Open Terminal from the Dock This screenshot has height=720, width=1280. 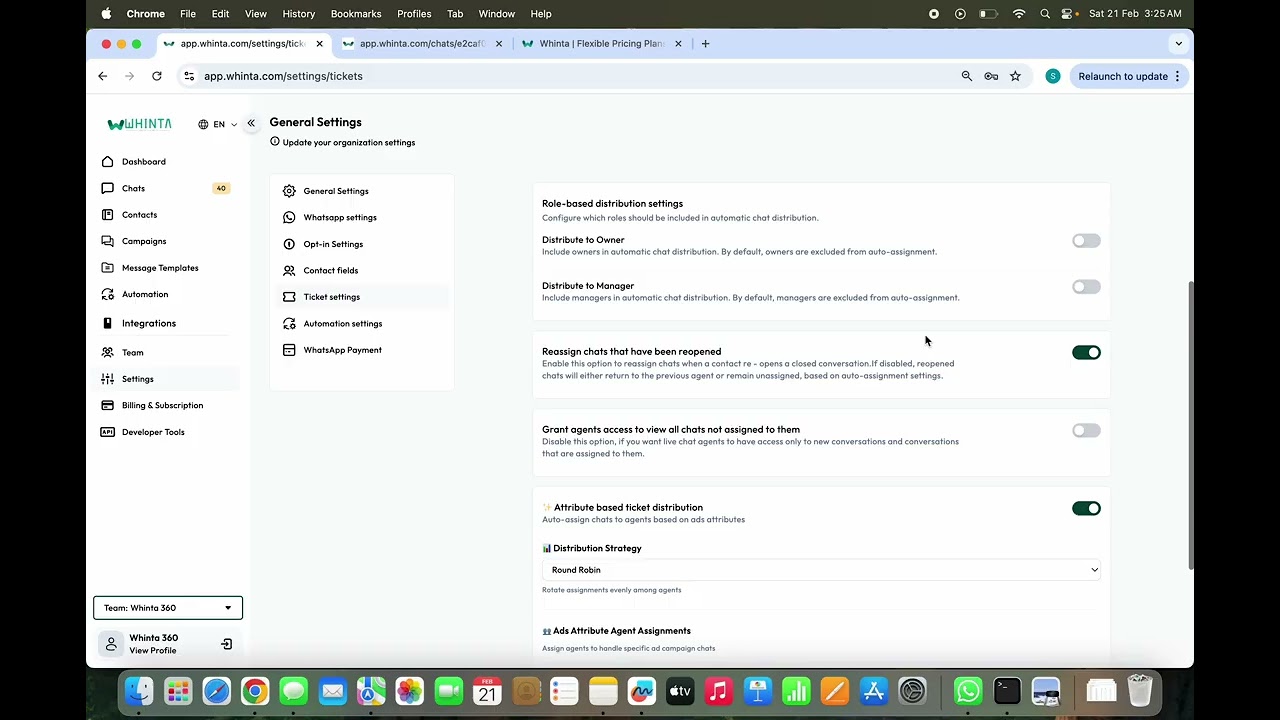(x=1007, y=691)
